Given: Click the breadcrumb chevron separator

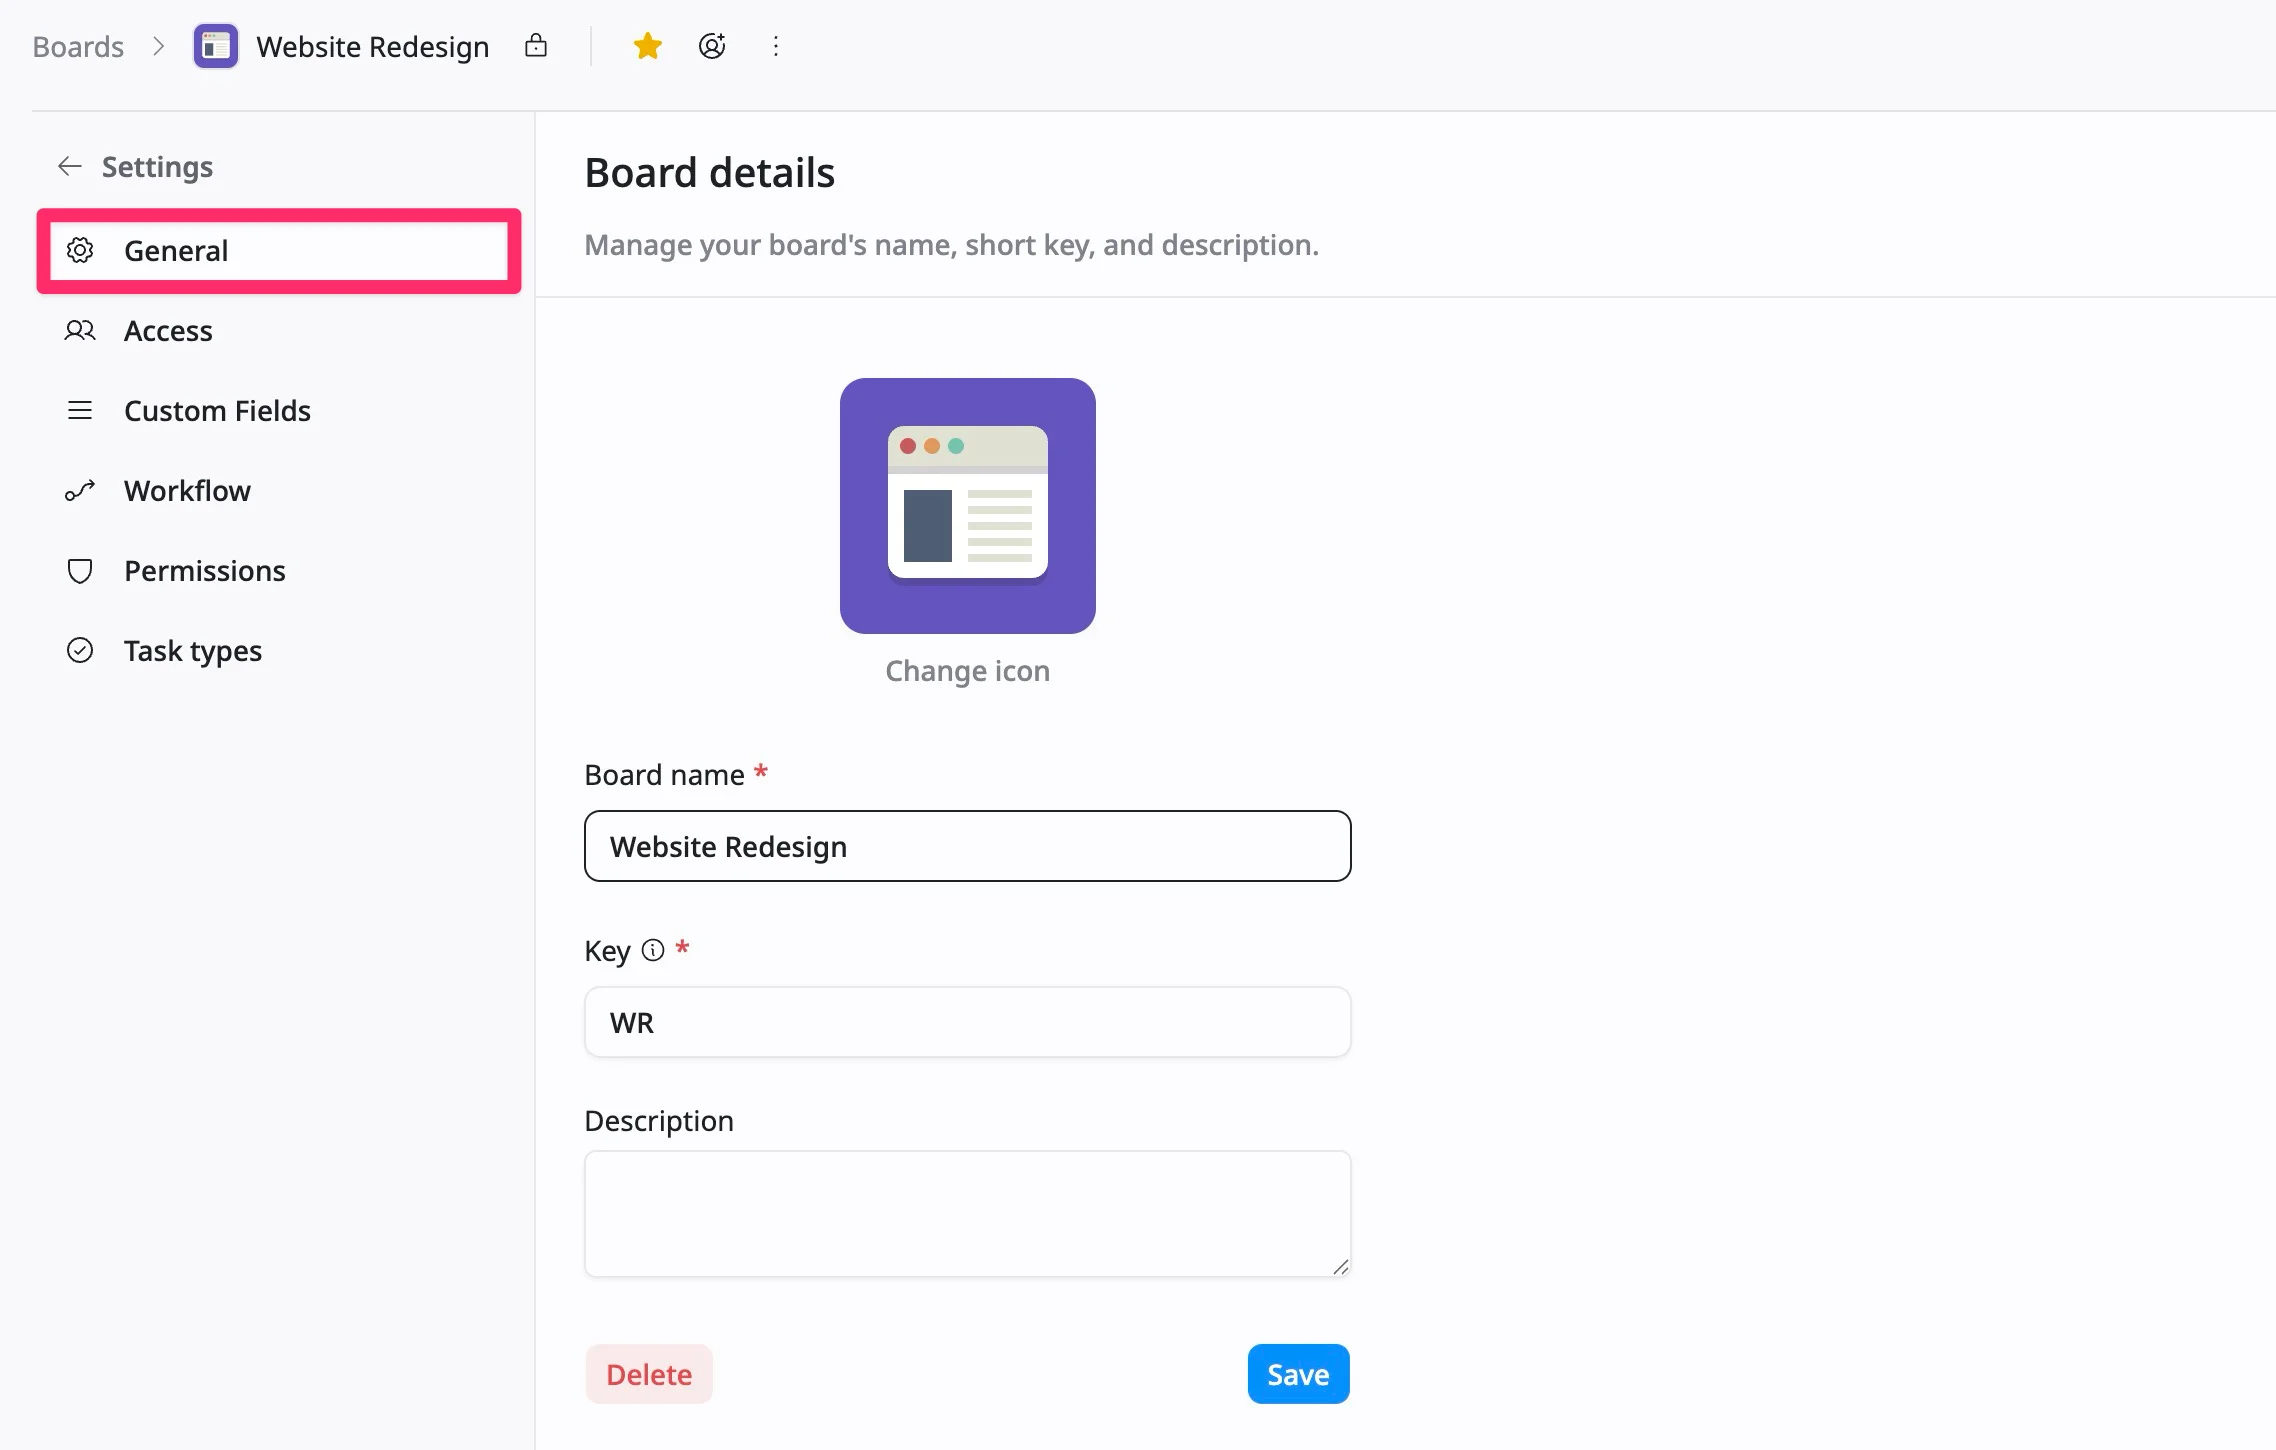Looking at the screenshot, I should pos(158,46).
